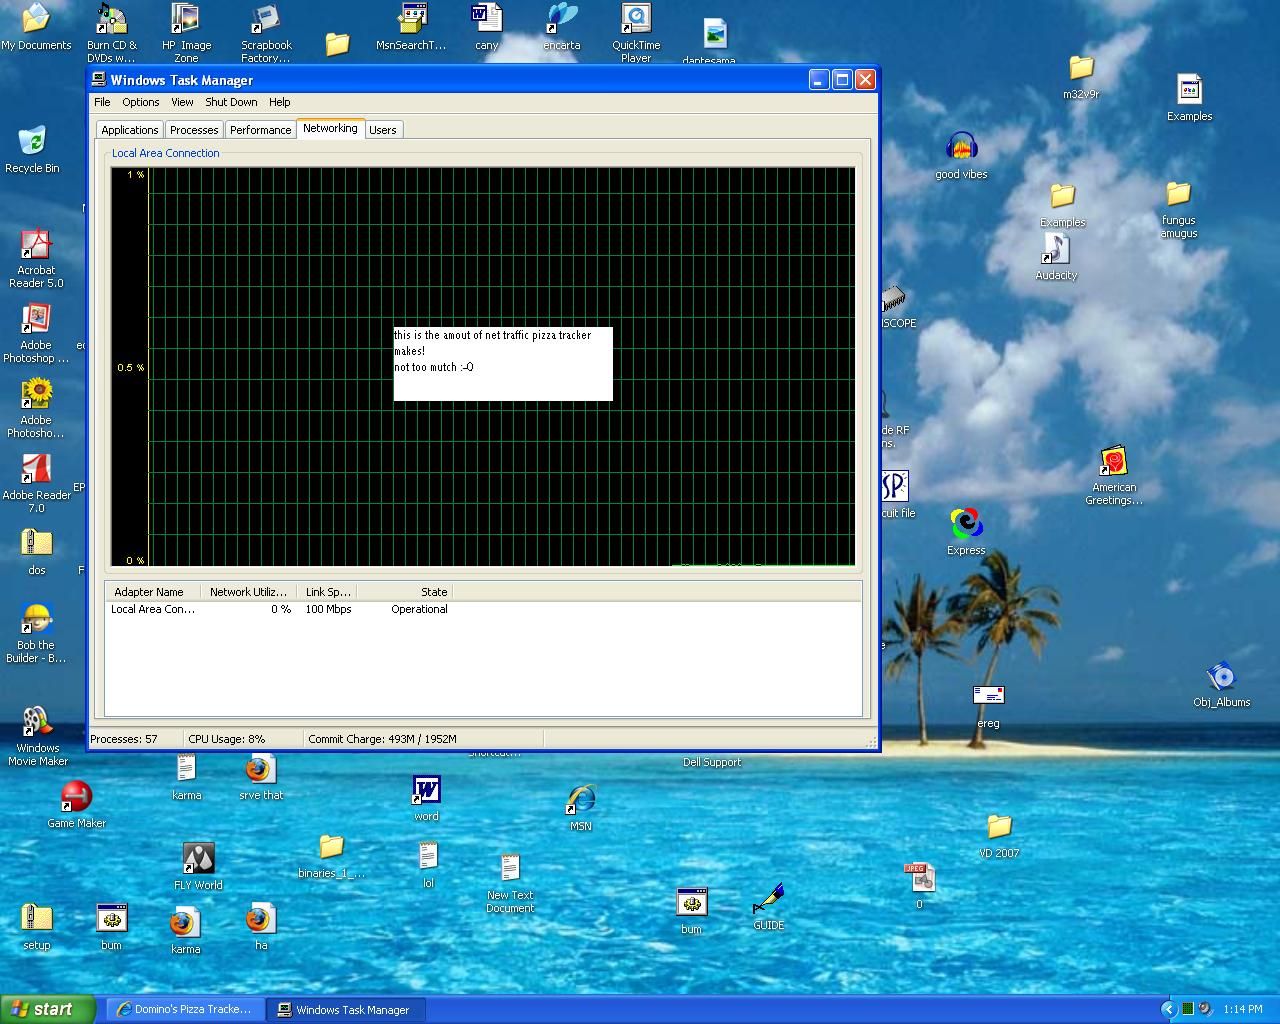Sort by Adapter Name column header
This screenshot has height=1024, width=1280.
pos(153,592)
